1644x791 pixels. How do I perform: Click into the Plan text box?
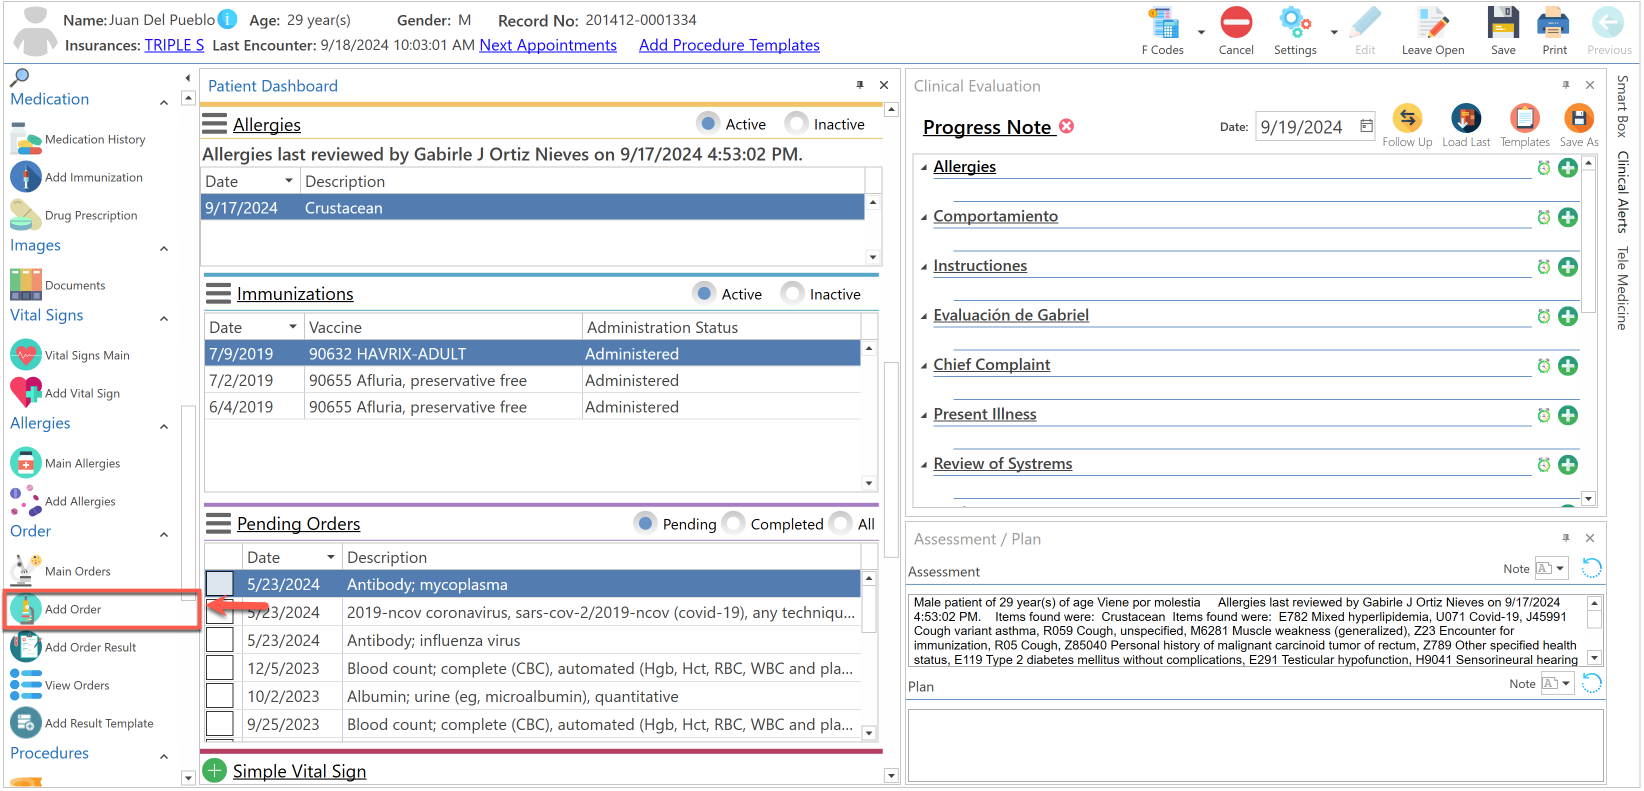[1255, 745]
